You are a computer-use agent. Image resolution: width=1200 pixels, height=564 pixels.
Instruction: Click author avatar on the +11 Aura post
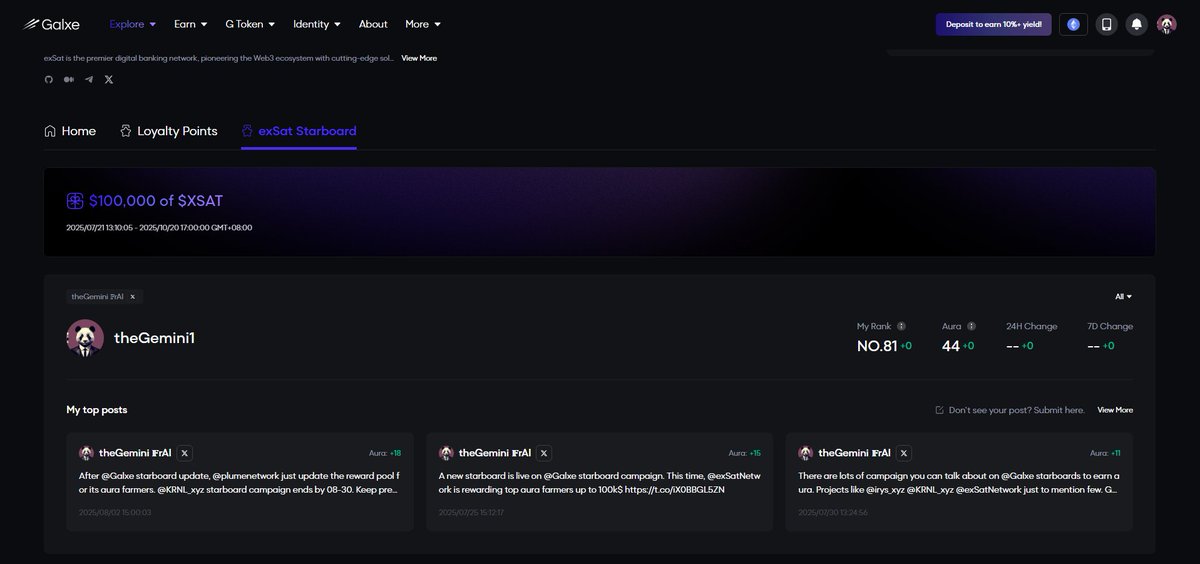tap(806, 453)
